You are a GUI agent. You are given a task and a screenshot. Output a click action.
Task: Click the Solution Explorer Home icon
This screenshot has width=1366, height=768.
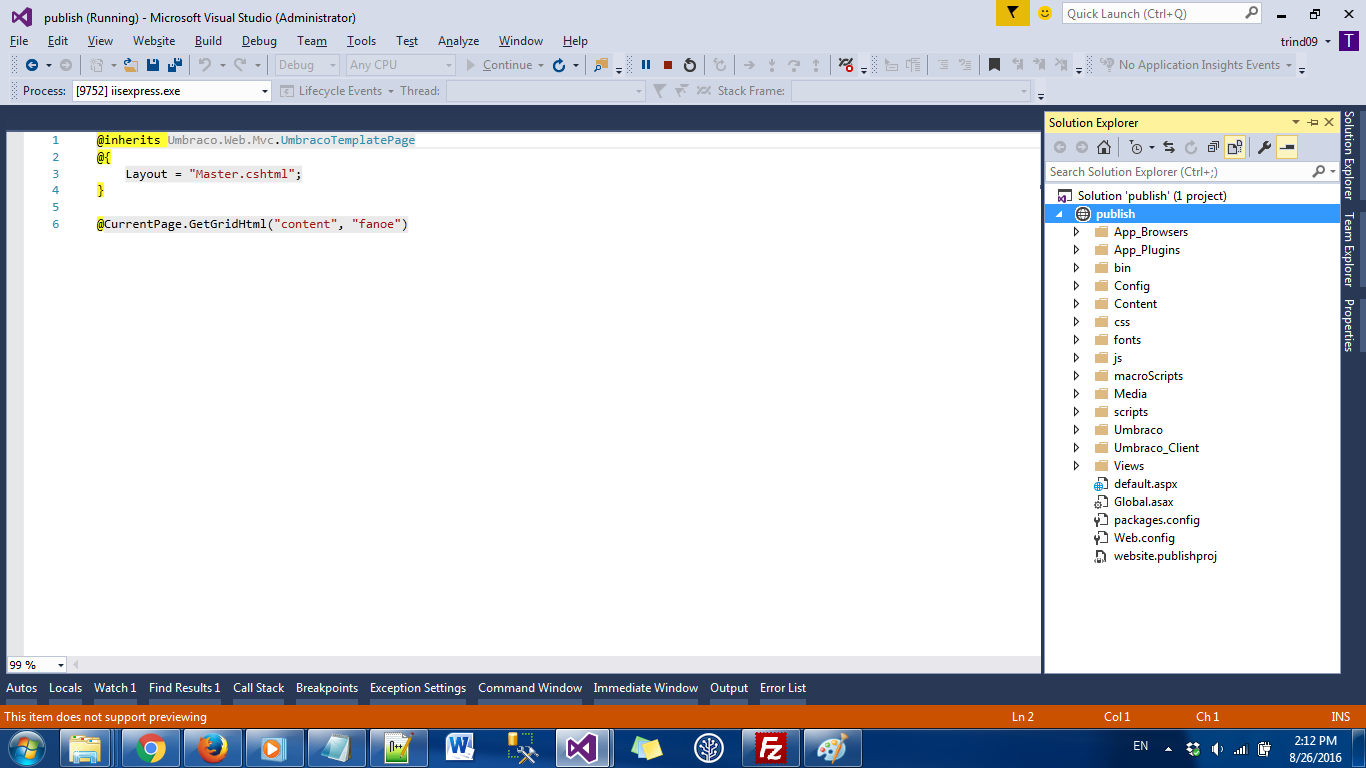click(x=1104, y=147)
